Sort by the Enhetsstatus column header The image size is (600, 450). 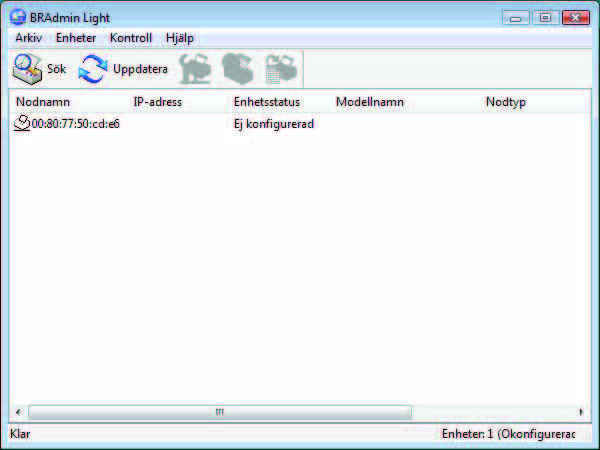click(x=267, y=102)
